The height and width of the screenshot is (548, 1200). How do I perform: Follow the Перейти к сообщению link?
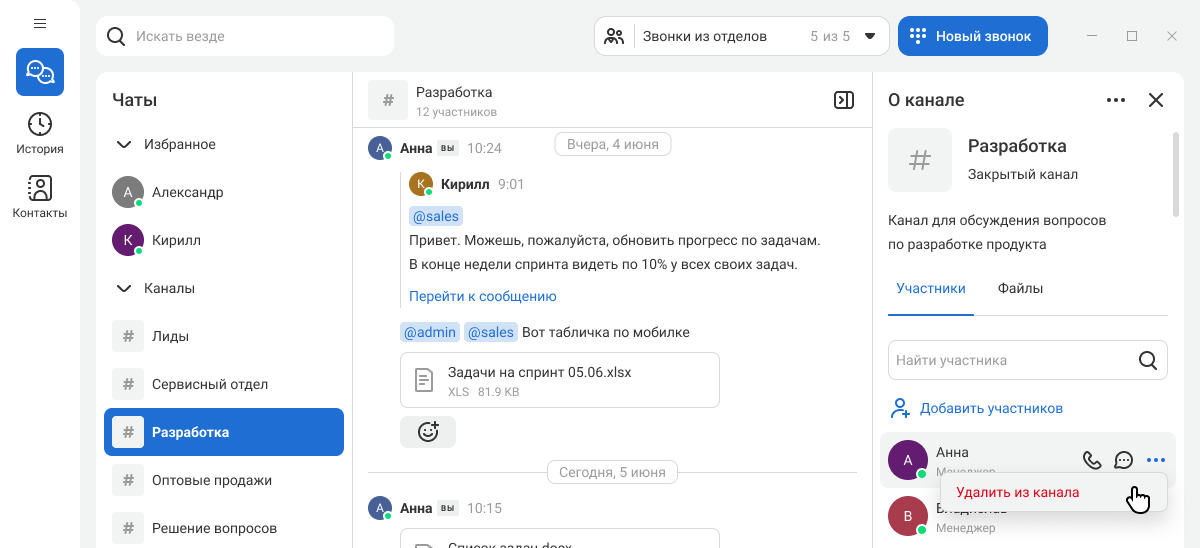tap(482, 296)
